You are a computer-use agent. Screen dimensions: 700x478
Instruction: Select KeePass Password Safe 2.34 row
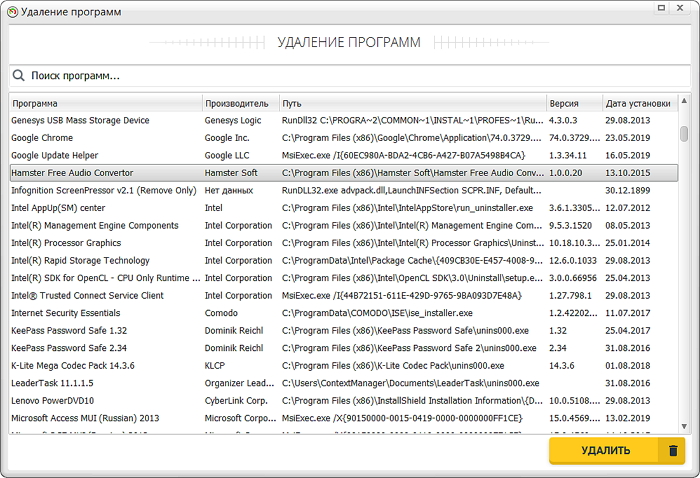pos(344,348)
